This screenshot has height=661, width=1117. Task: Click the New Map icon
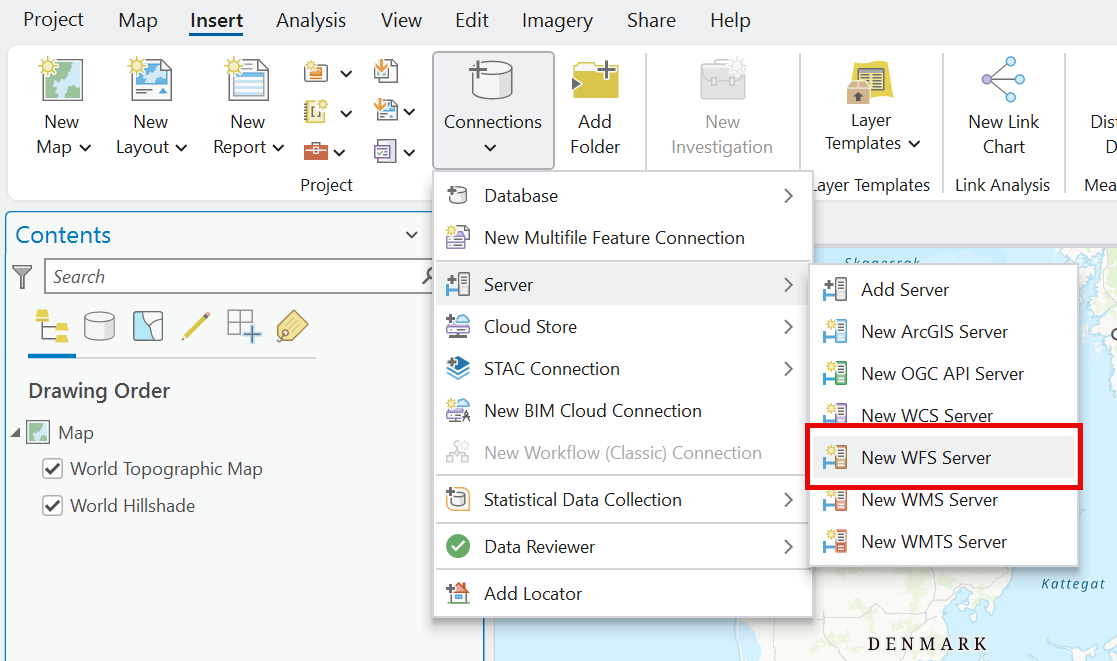click(x=62, y=81)
